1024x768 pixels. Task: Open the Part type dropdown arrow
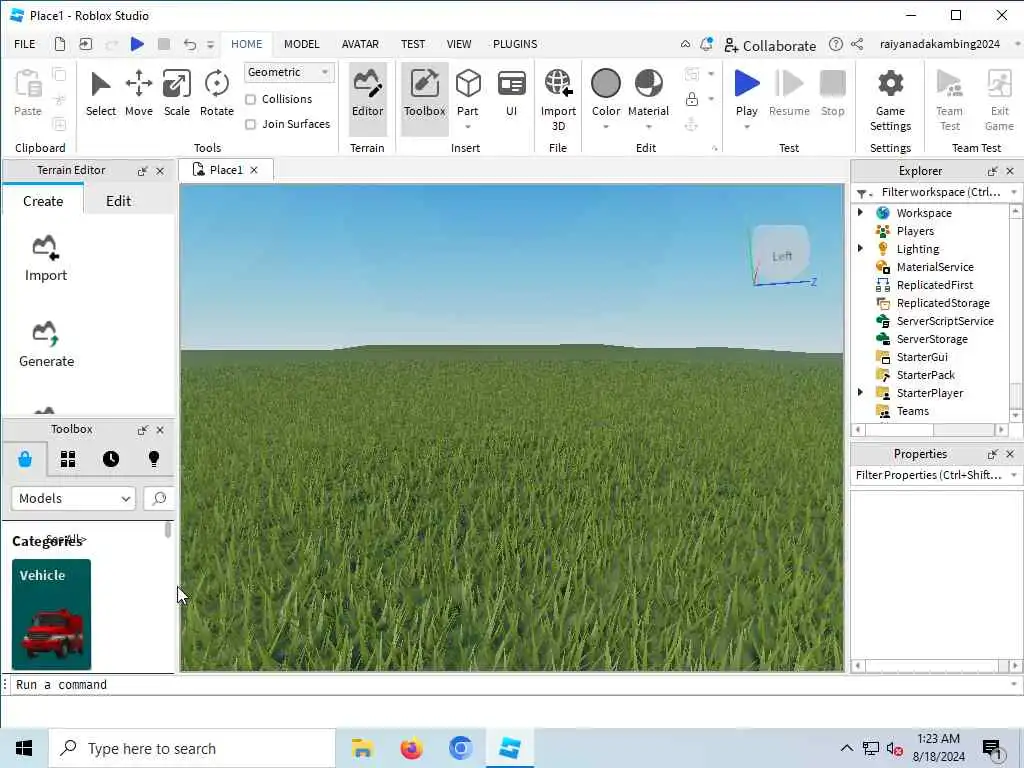pyautogui.click(x=468, y=127)
